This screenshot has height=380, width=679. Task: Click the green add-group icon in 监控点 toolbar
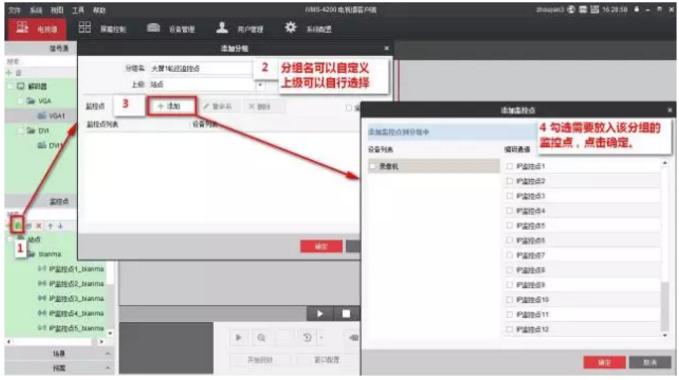[17, 225]
